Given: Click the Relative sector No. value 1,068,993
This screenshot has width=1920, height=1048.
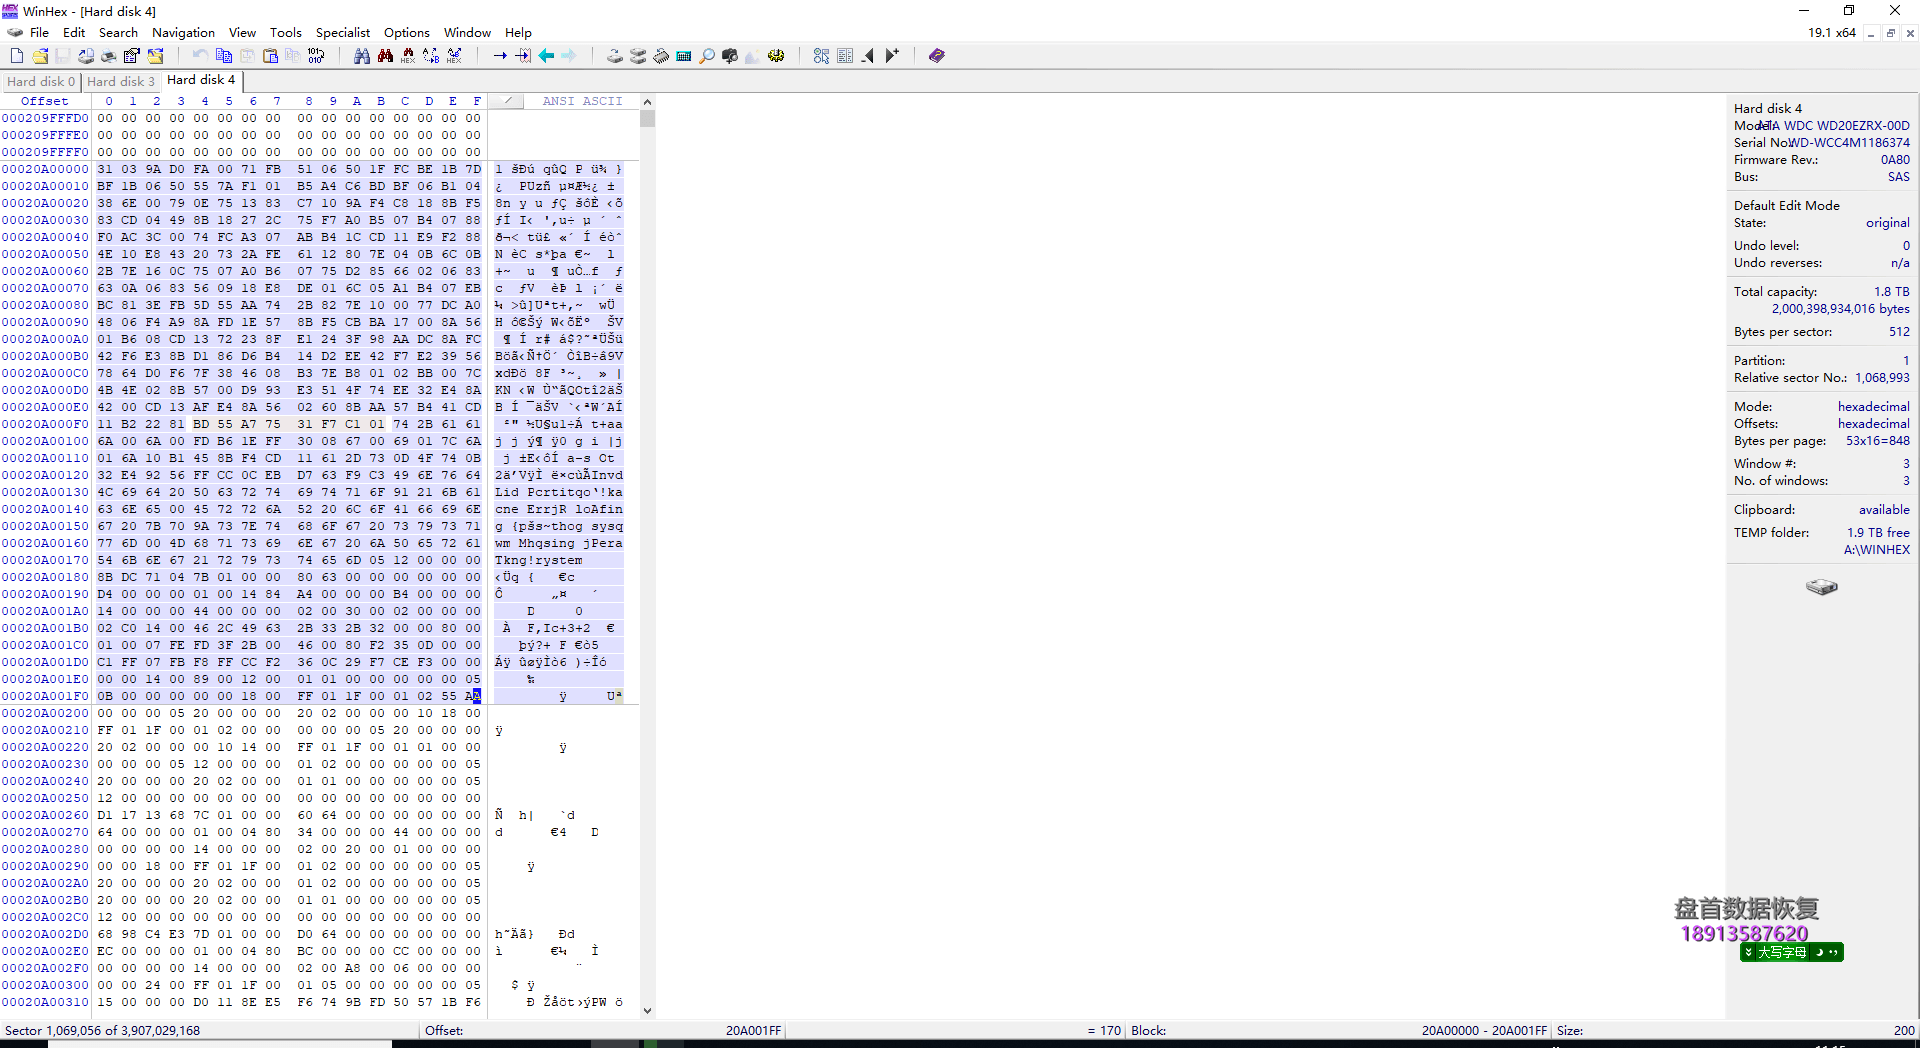Looking at the screenshot, I should (1882, 378).
